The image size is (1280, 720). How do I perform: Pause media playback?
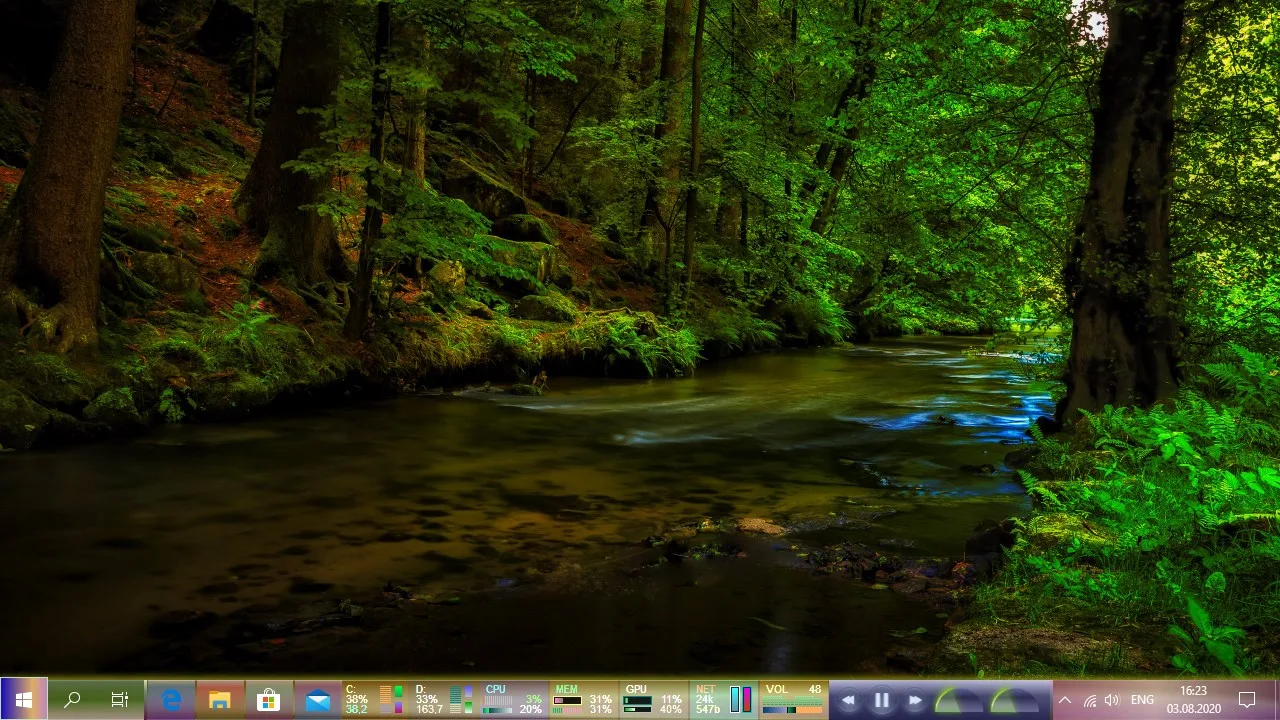(x=882, y=700)
